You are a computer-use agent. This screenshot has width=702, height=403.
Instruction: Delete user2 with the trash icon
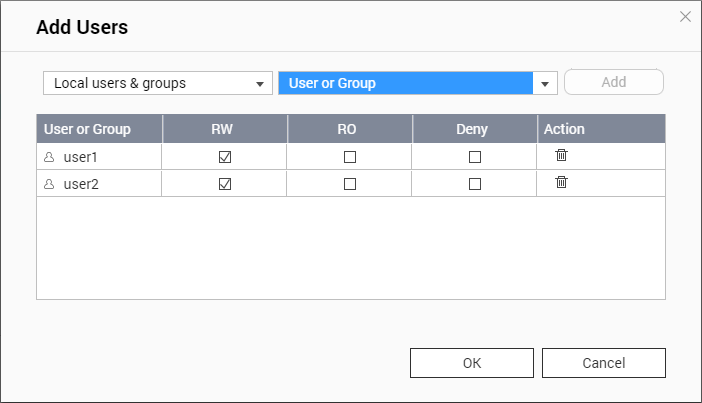(561, 182)
